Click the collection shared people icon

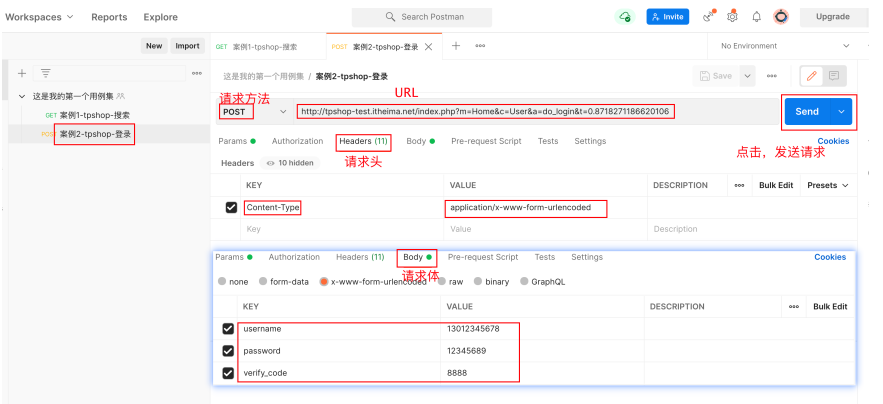(x=121, y=96)
